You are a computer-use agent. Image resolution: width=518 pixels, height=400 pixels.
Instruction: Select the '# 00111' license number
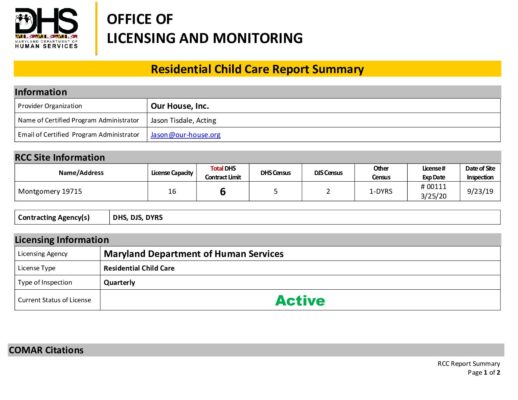click(x=433, y=187)
